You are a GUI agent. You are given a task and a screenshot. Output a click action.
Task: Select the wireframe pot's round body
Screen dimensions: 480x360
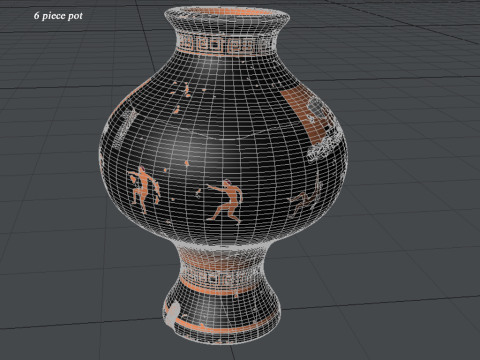[x=223, y=150]
